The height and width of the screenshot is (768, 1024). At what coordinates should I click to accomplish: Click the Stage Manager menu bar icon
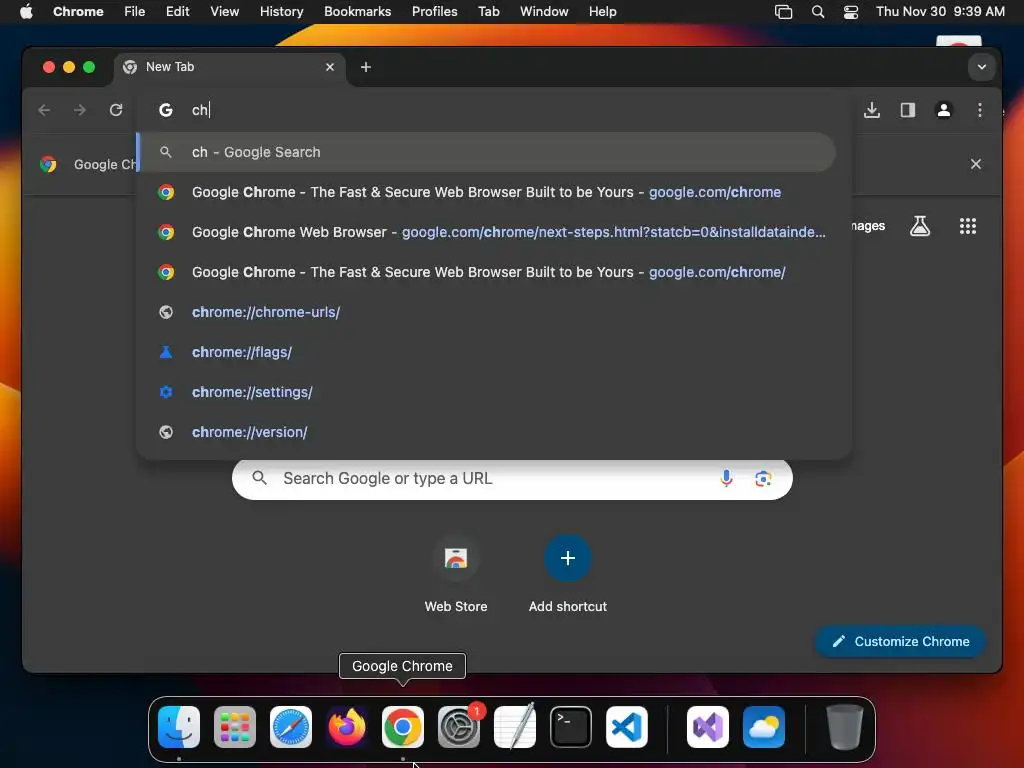point(783,11)
